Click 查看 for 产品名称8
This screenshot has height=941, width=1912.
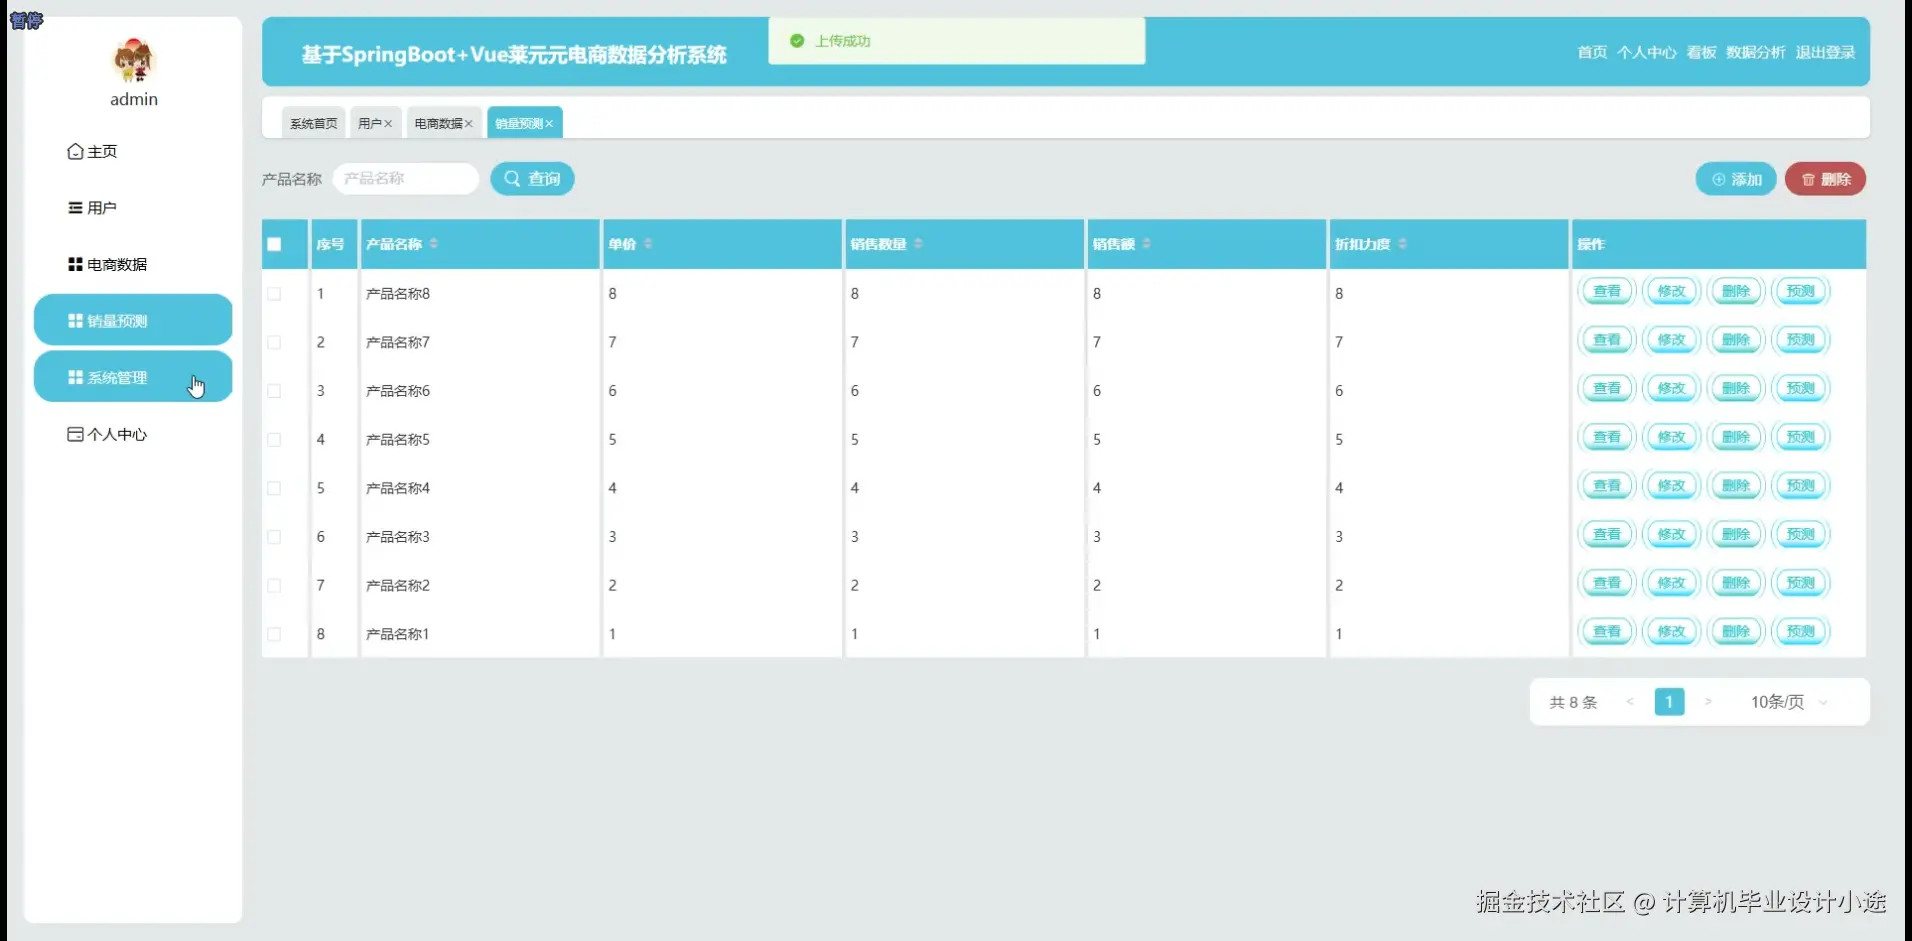1607,291
